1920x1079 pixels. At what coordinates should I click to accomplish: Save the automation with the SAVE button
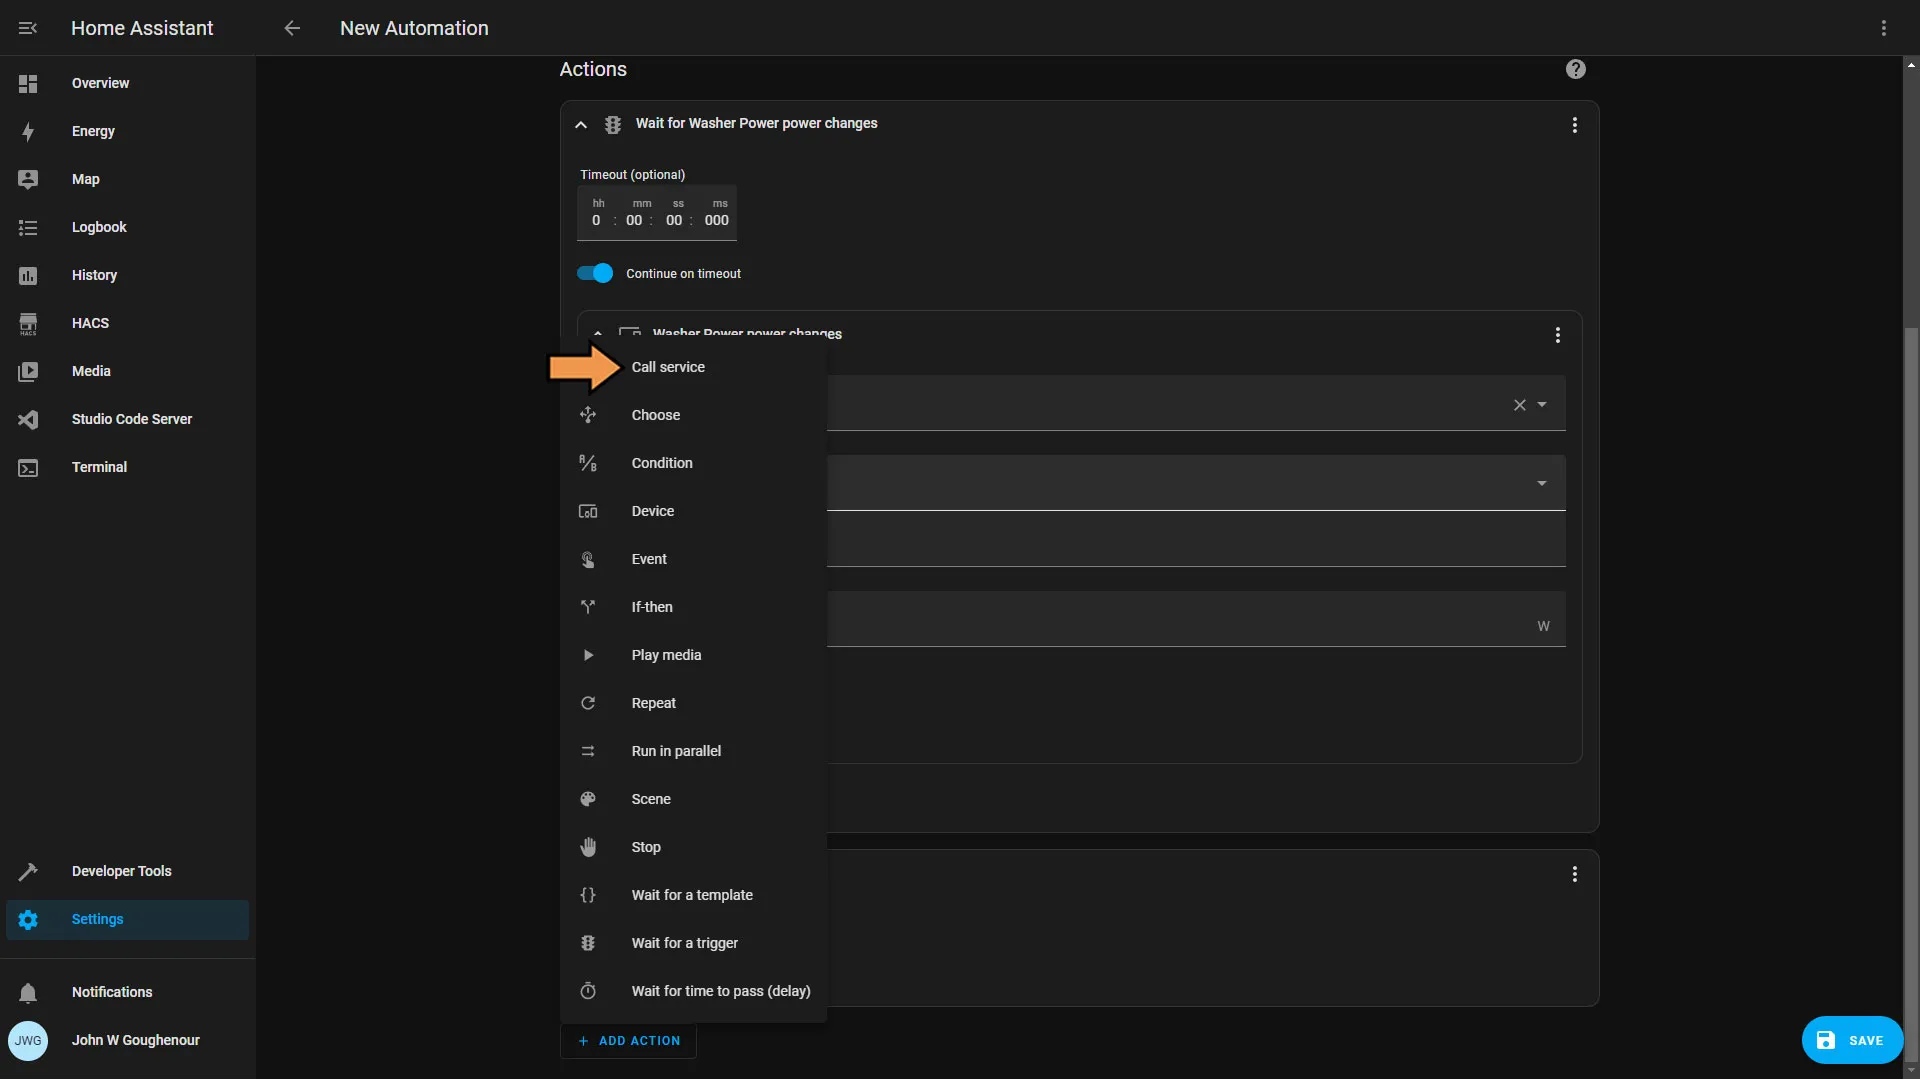click(x=1852, y=1040)
